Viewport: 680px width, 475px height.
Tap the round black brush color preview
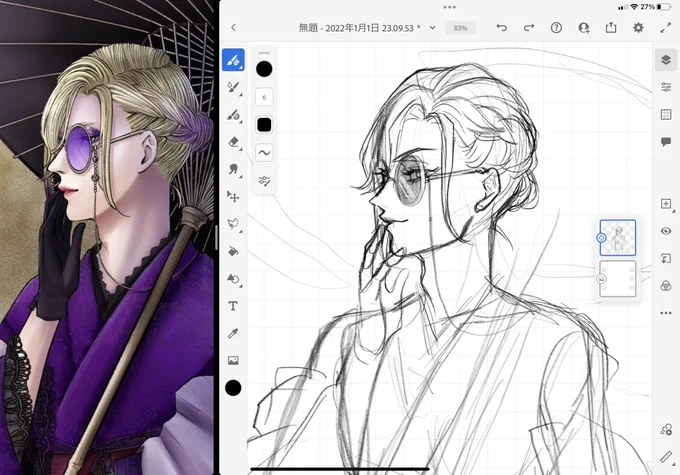pos(264,69)
